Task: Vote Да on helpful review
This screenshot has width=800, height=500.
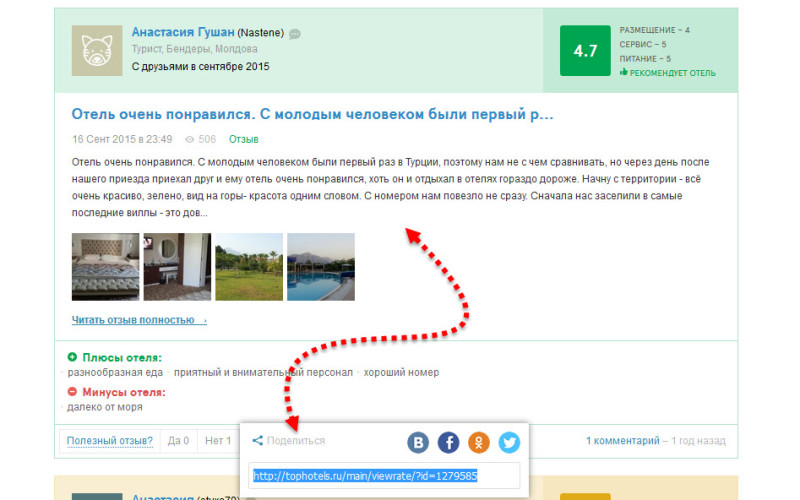Action: click(x=178, y=440)
